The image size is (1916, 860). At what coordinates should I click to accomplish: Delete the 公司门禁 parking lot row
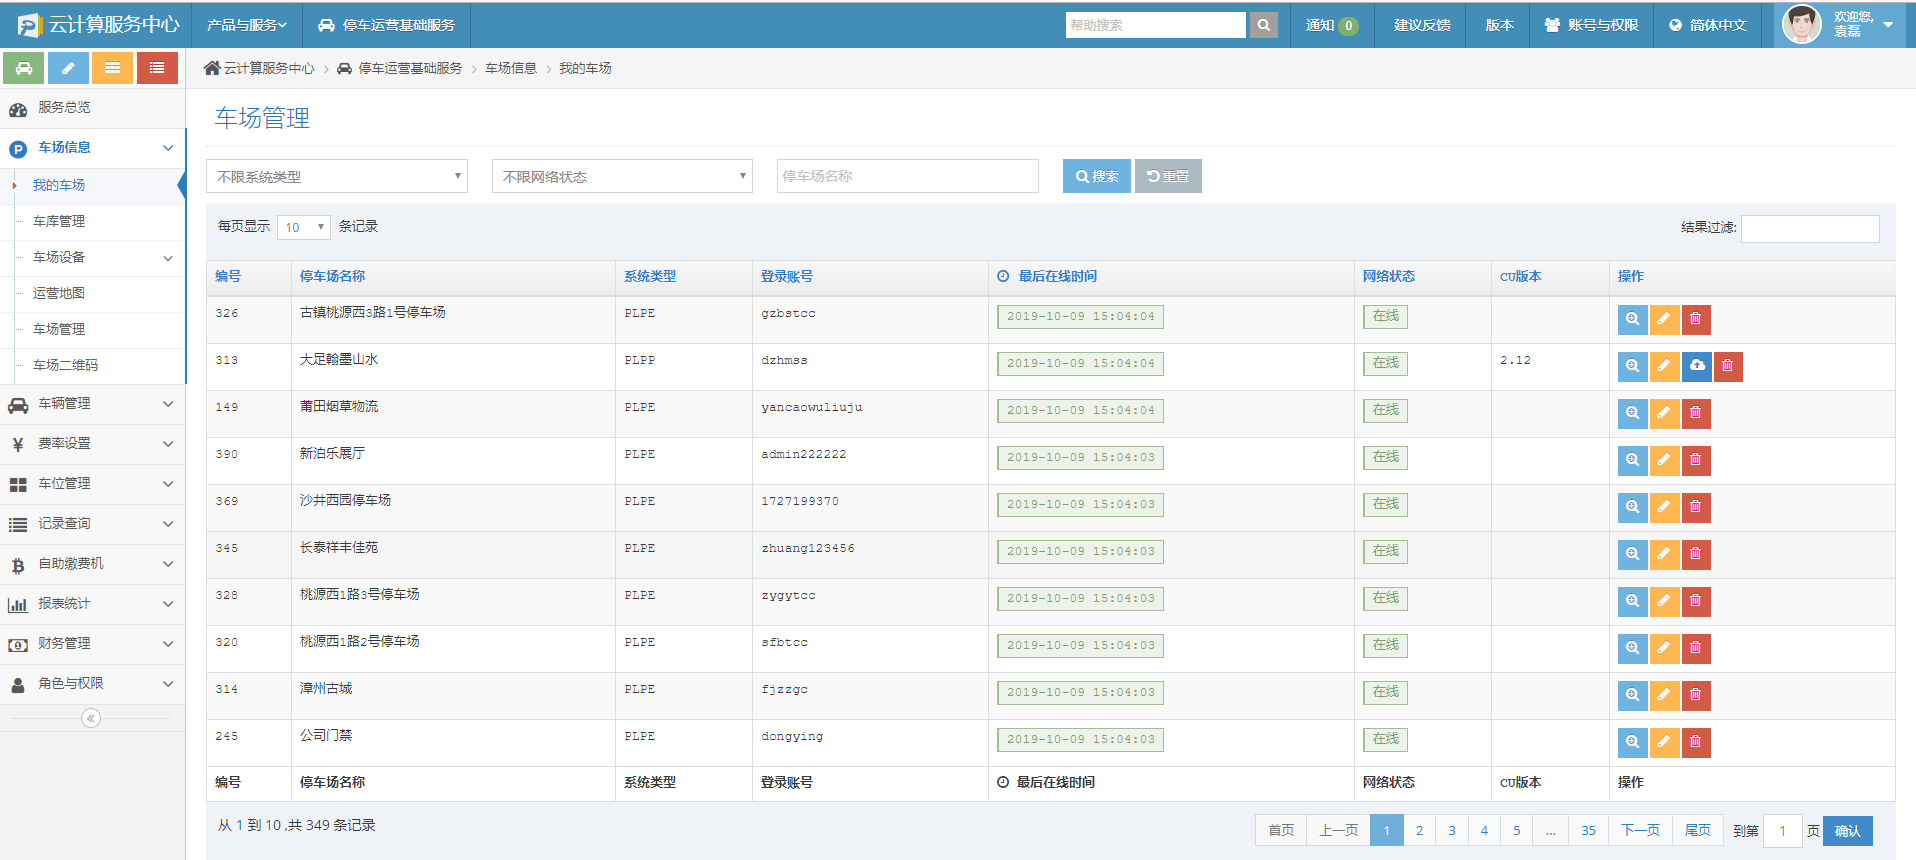coord(1696,743)
